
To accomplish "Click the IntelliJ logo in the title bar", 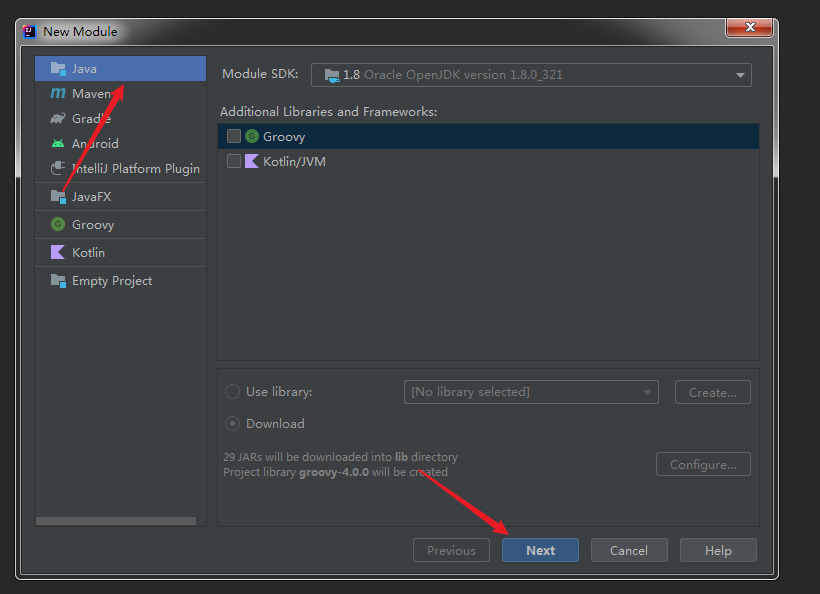I will click(30, 32).
